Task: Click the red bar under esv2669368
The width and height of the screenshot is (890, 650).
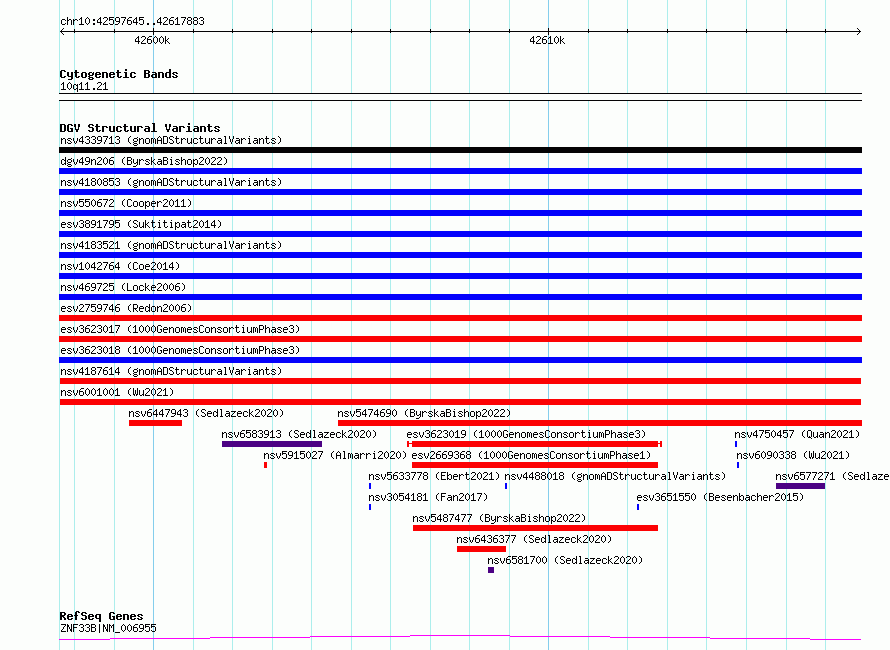Action: point(535,465)
